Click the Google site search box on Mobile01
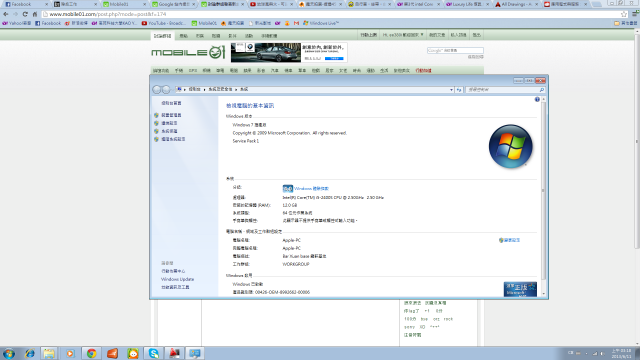This screenshot has height=360, width=640. pos(455,51)
